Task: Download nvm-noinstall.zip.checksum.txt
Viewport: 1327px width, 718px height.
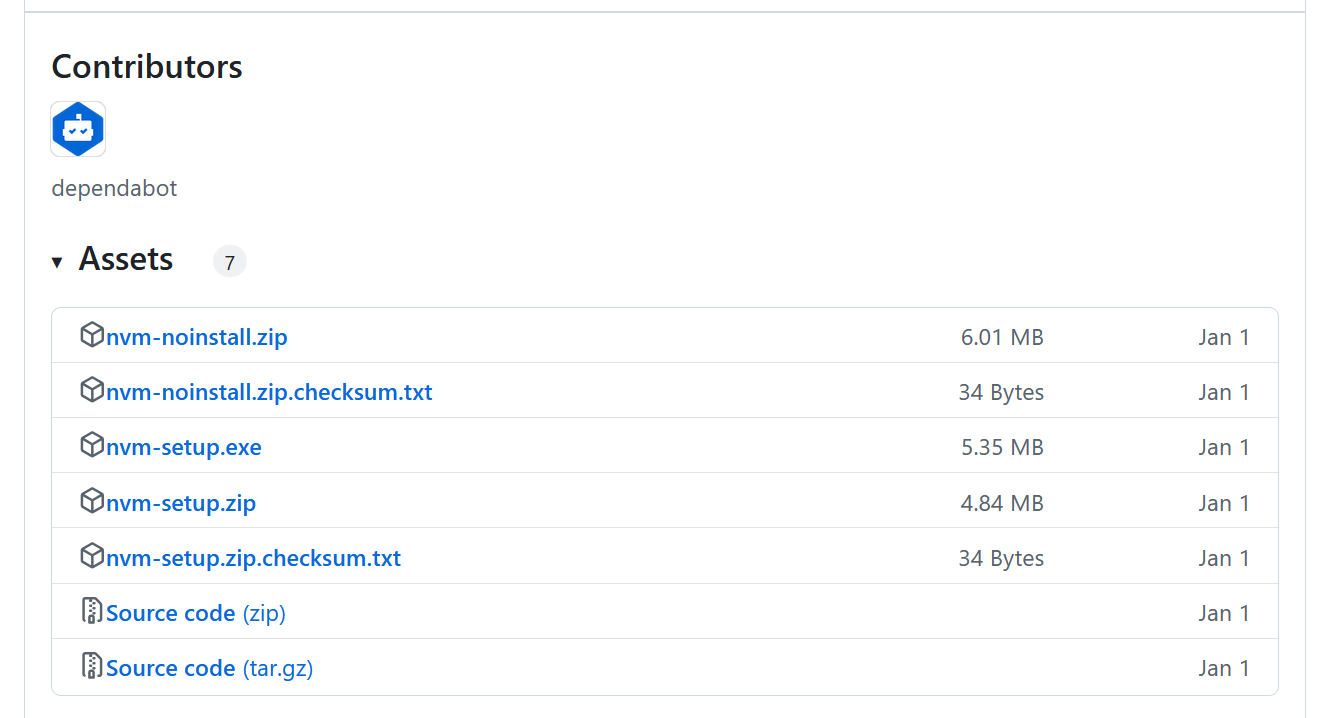Action: [269, 392]
